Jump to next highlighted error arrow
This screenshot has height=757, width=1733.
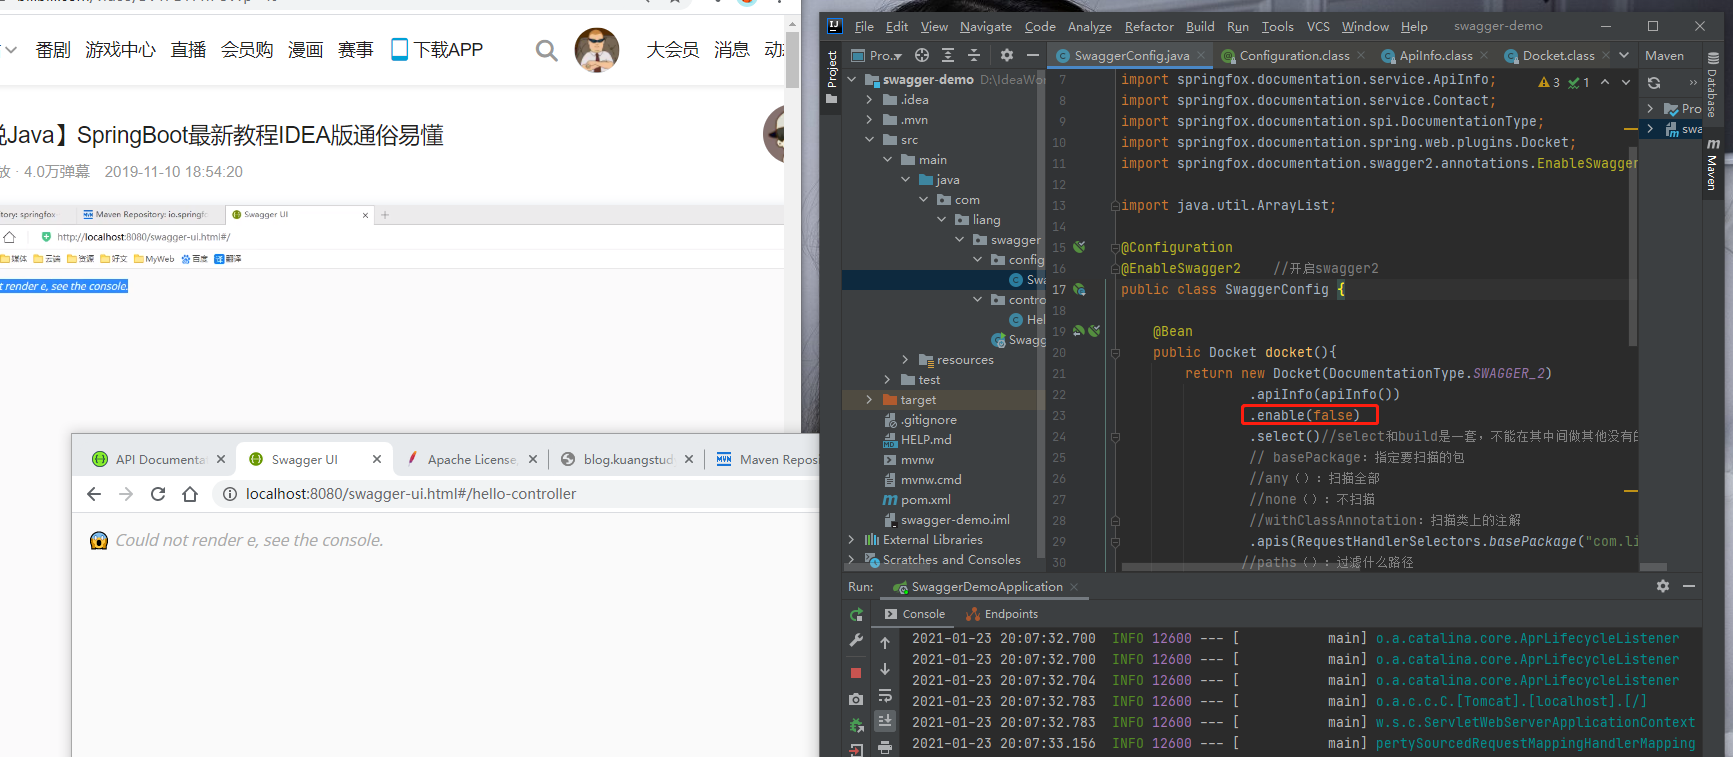tap(1626, 82)
